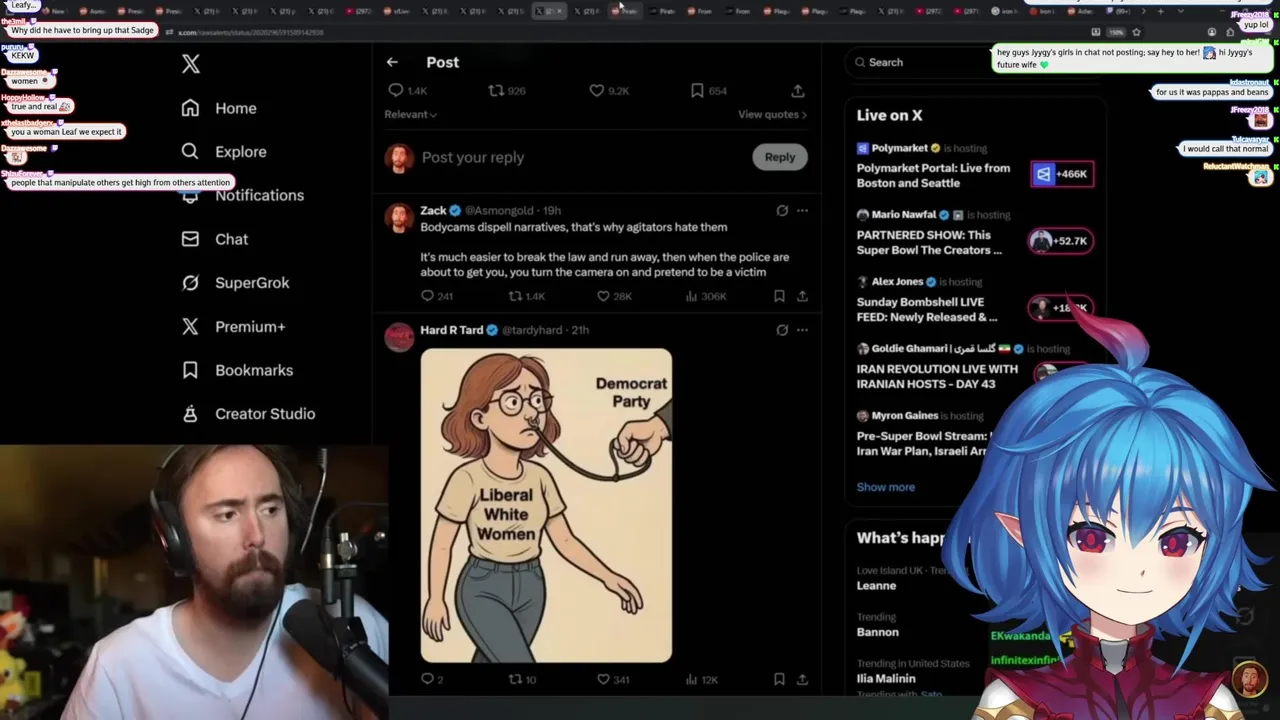This screenshot has width=1280, height=720.
Task: Click the Grok icon on Zack's reply
Action: point(782,210)
